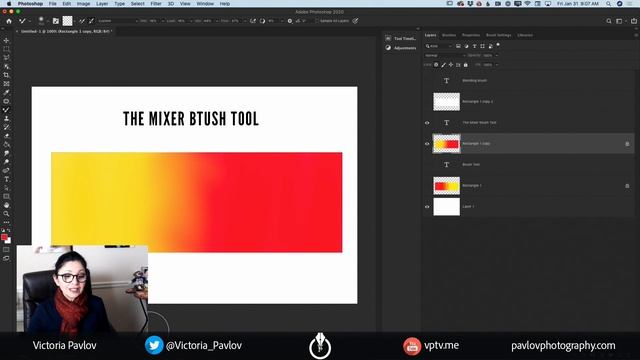This screenshot has width=640, height=360.
Task: Hide the Layer 1 layer
Action: pyautogui.click(x=427, y=207)
